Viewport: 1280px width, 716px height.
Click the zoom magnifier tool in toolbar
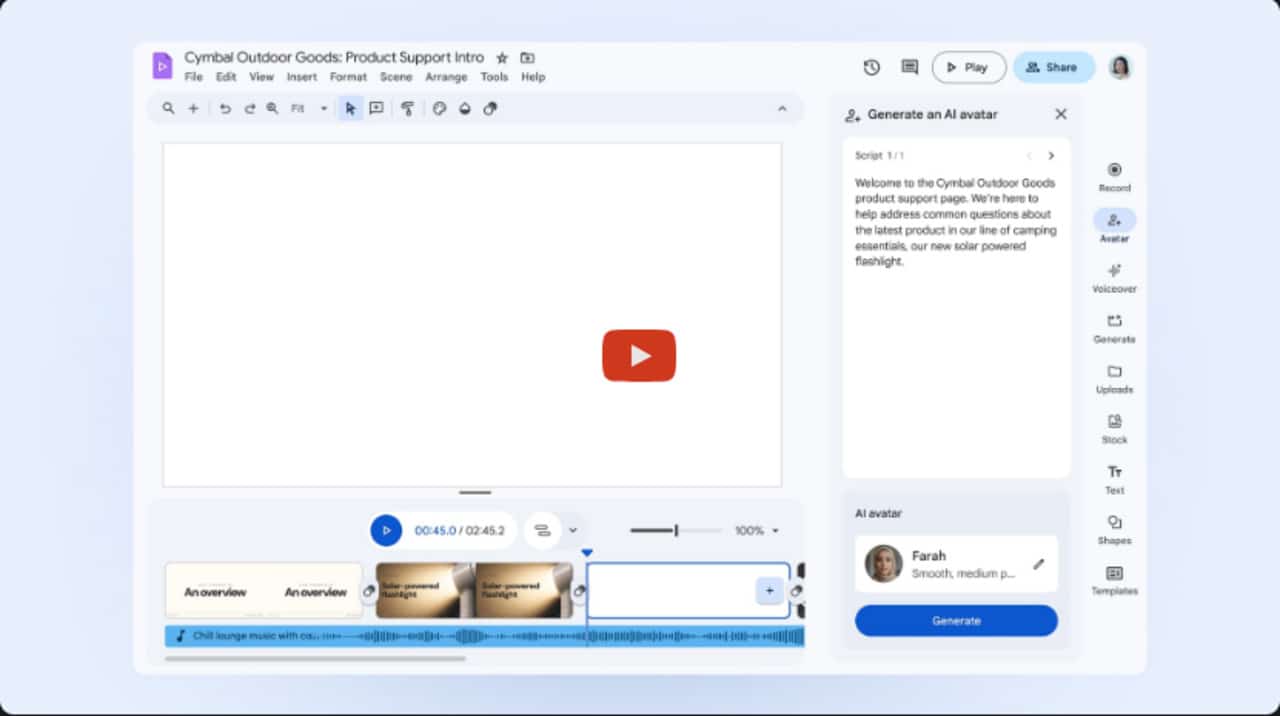273,108
